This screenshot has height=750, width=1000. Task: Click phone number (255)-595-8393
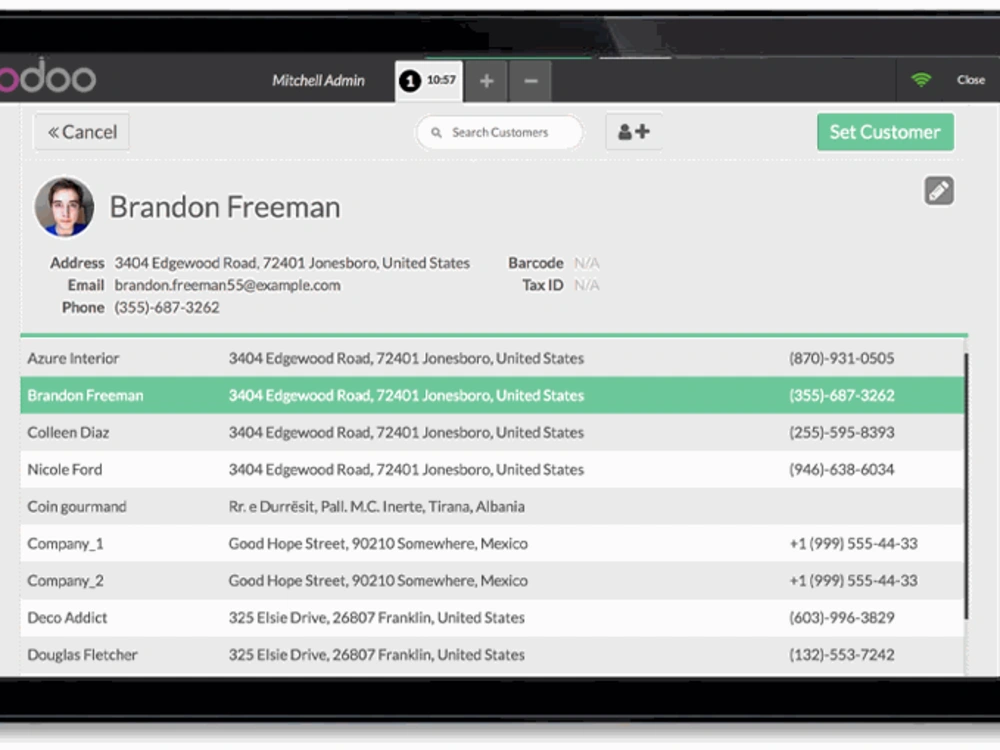(x=841, y=432)
